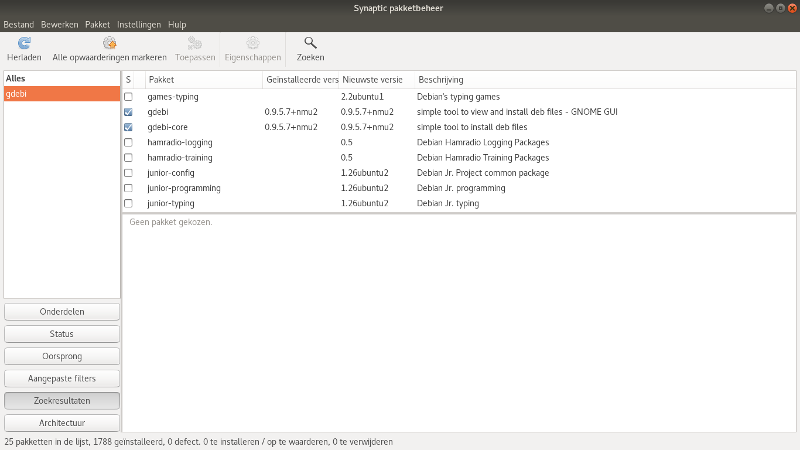Switch to the Status filter view
800x450 pixels.
(x=62, y=334)
